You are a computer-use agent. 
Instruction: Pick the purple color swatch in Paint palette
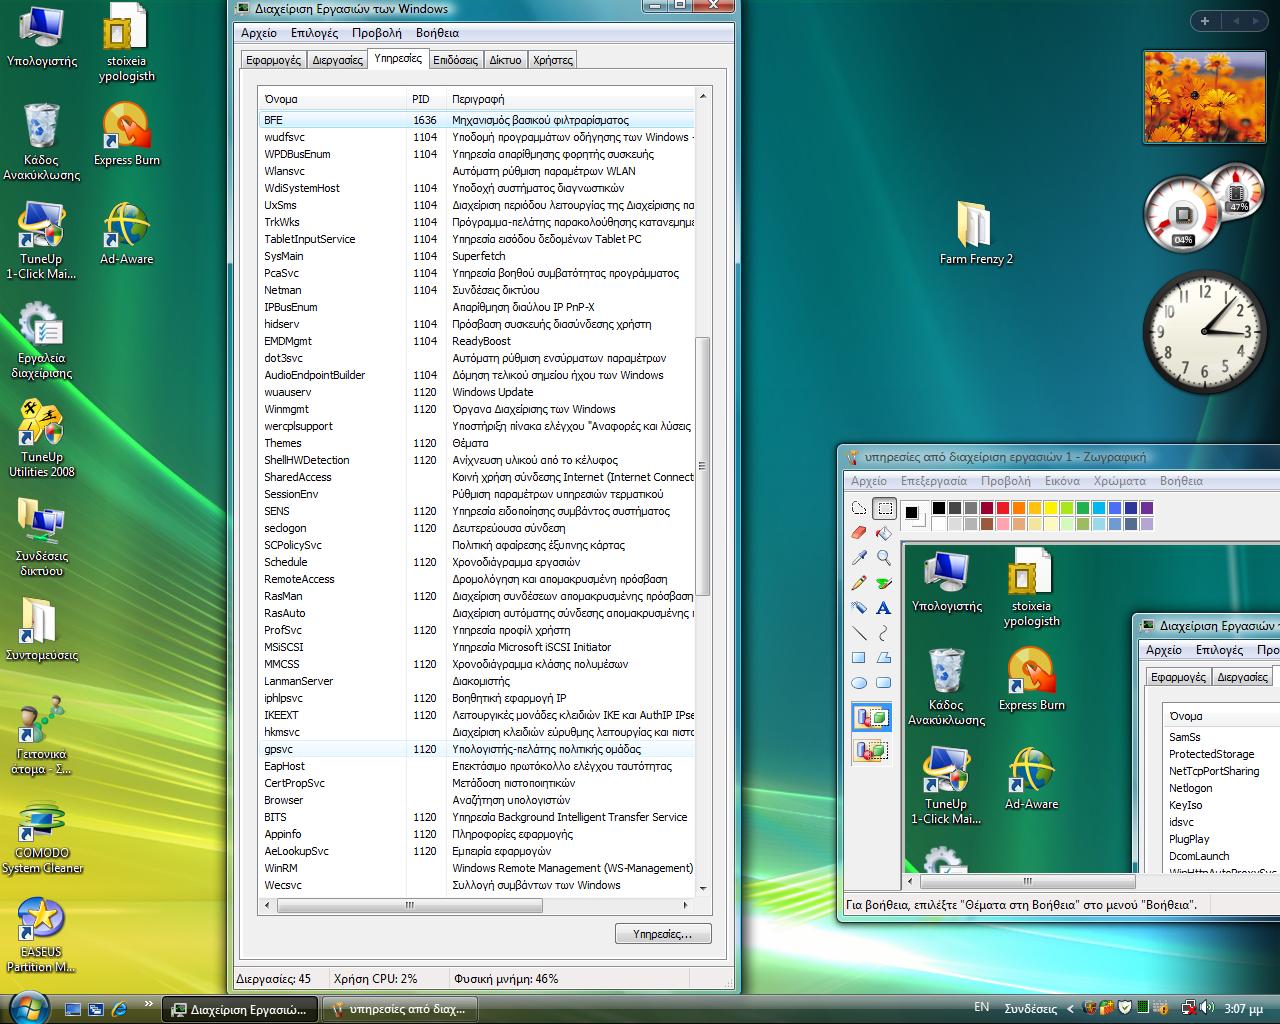coord(1147,509)
